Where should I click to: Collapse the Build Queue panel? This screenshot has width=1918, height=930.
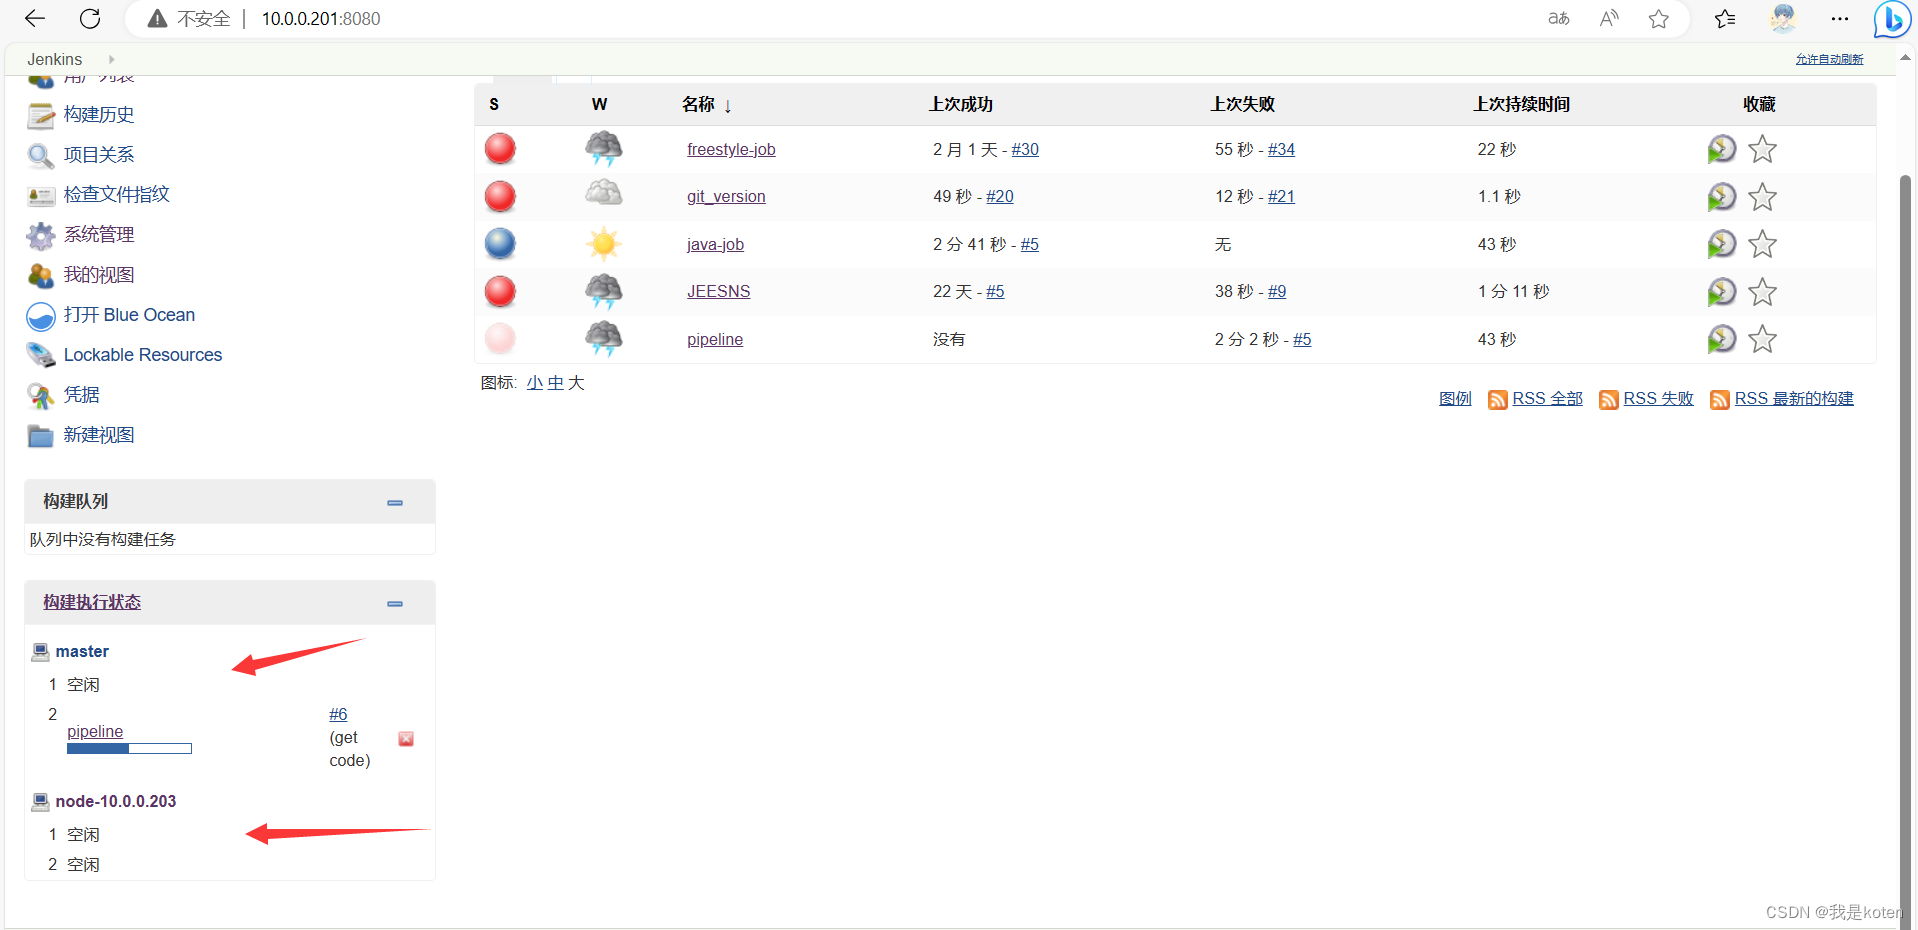click(x=395, y=503)
